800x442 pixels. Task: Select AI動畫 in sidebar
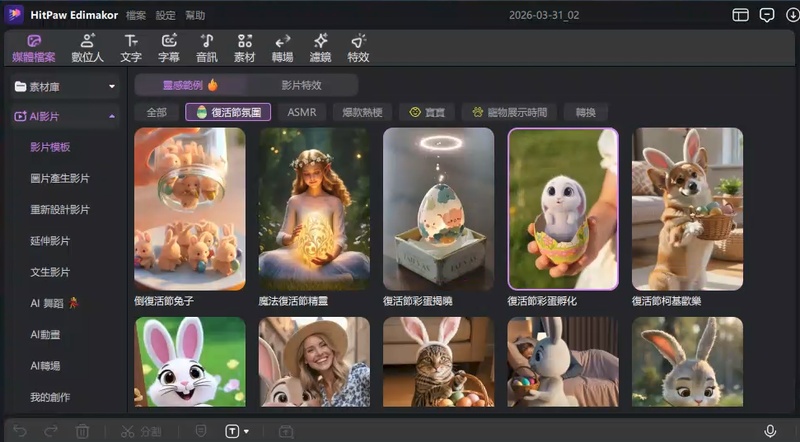click(x=45, y=334)
